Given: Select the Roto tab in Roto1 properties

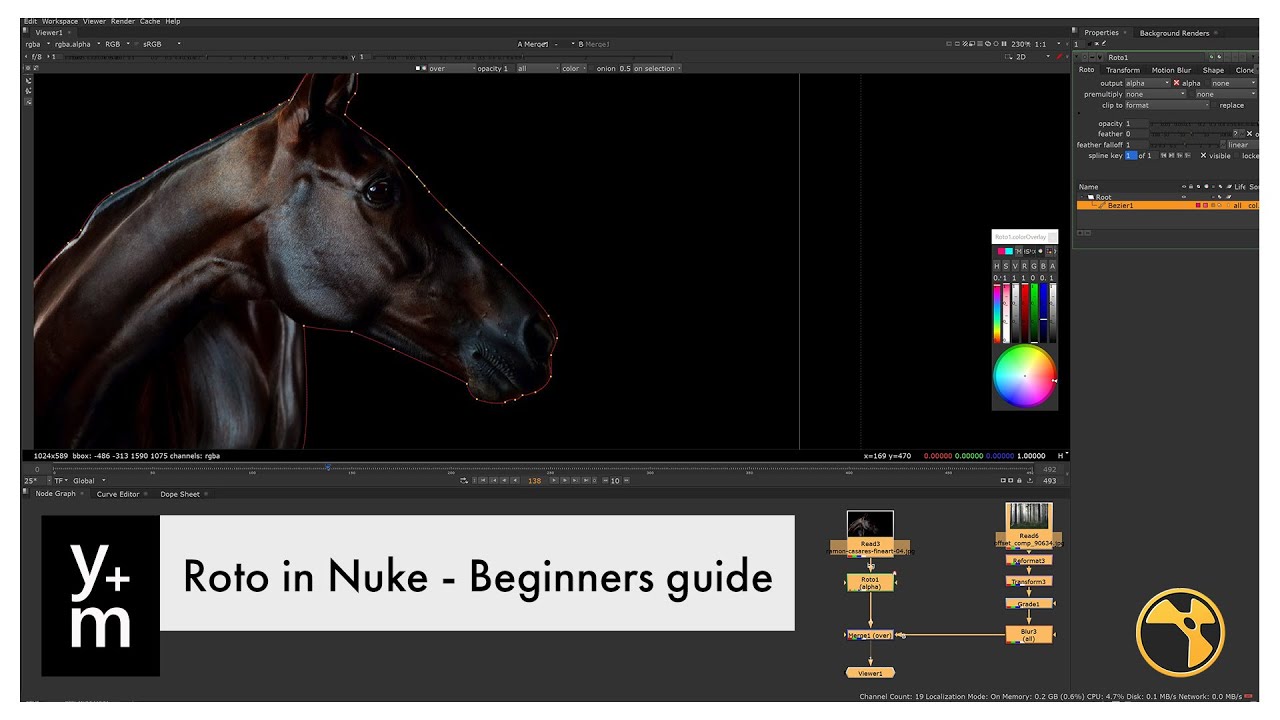Looking at the screenshot, I should point(1086,70).
